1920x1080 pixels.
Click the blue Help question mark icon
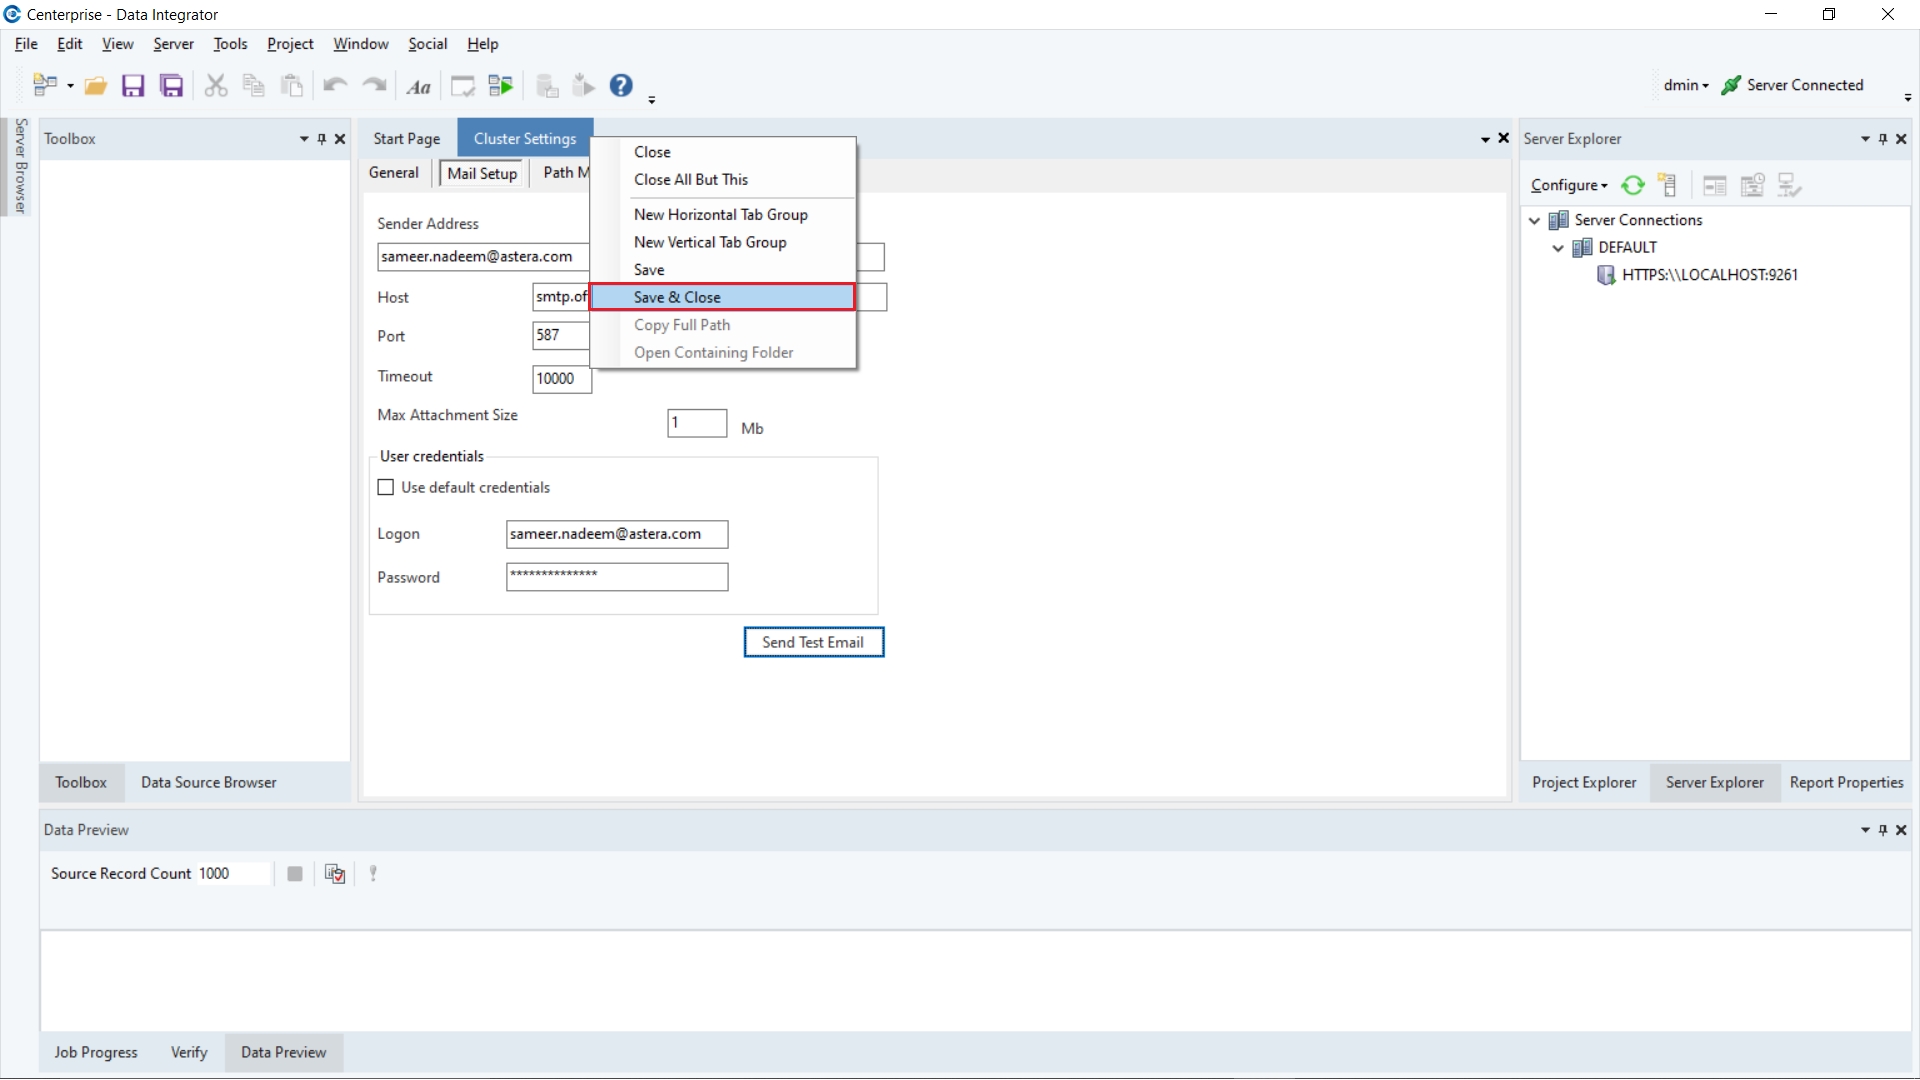click(621, 86)
